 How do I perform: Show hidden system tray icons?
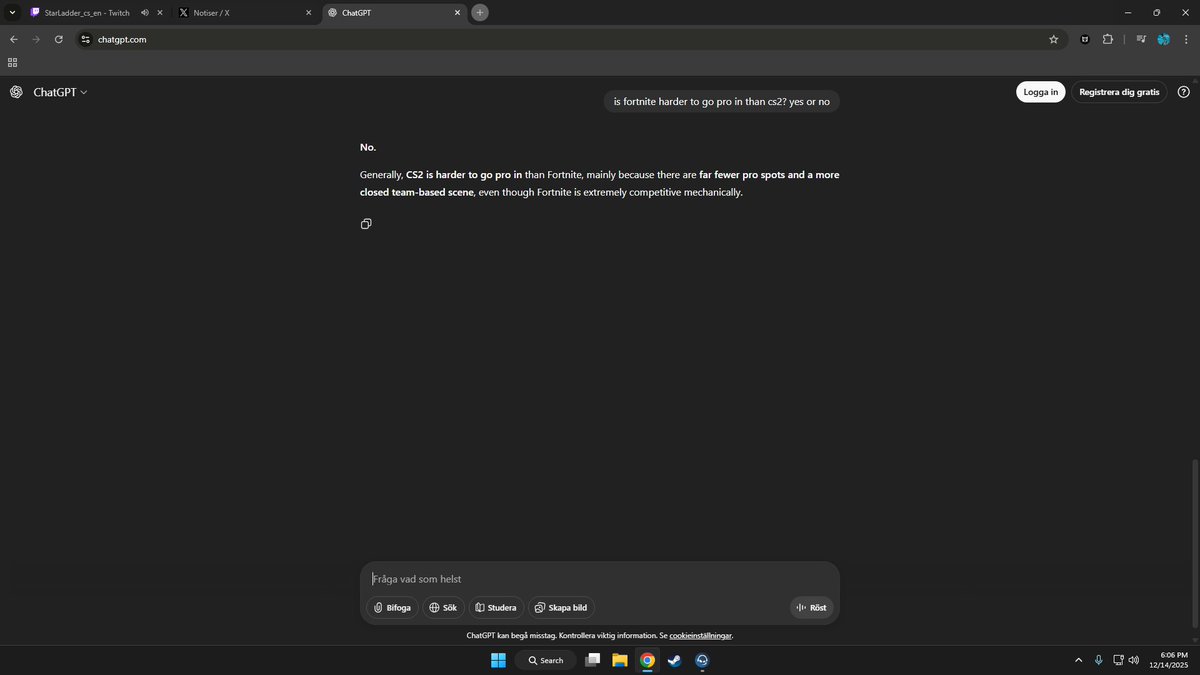click(x=1078, y=660)
